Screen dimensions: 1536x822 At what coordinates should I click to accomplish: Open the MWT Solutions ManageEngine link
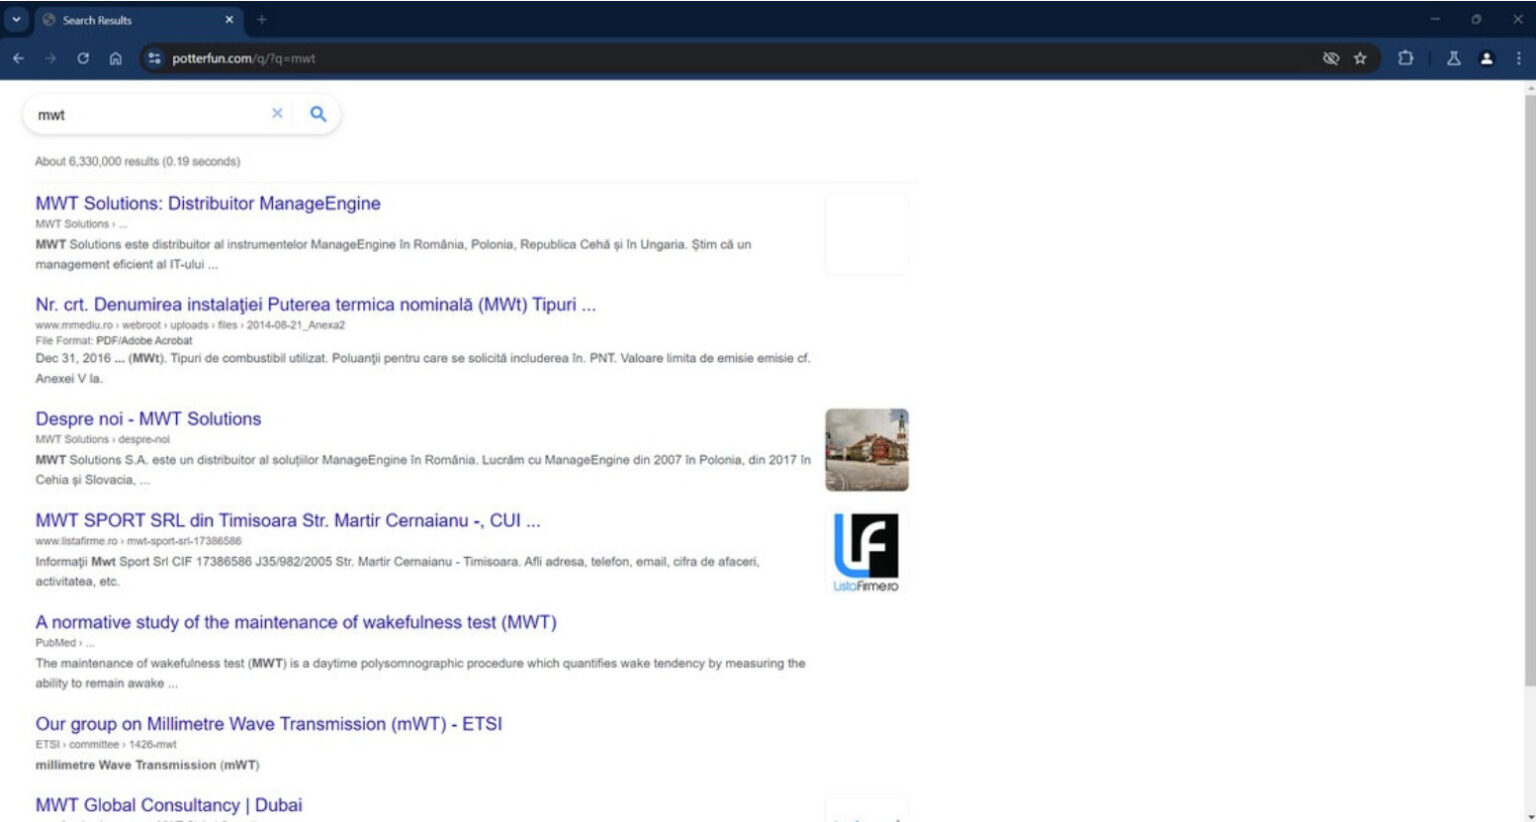point(207,203)
